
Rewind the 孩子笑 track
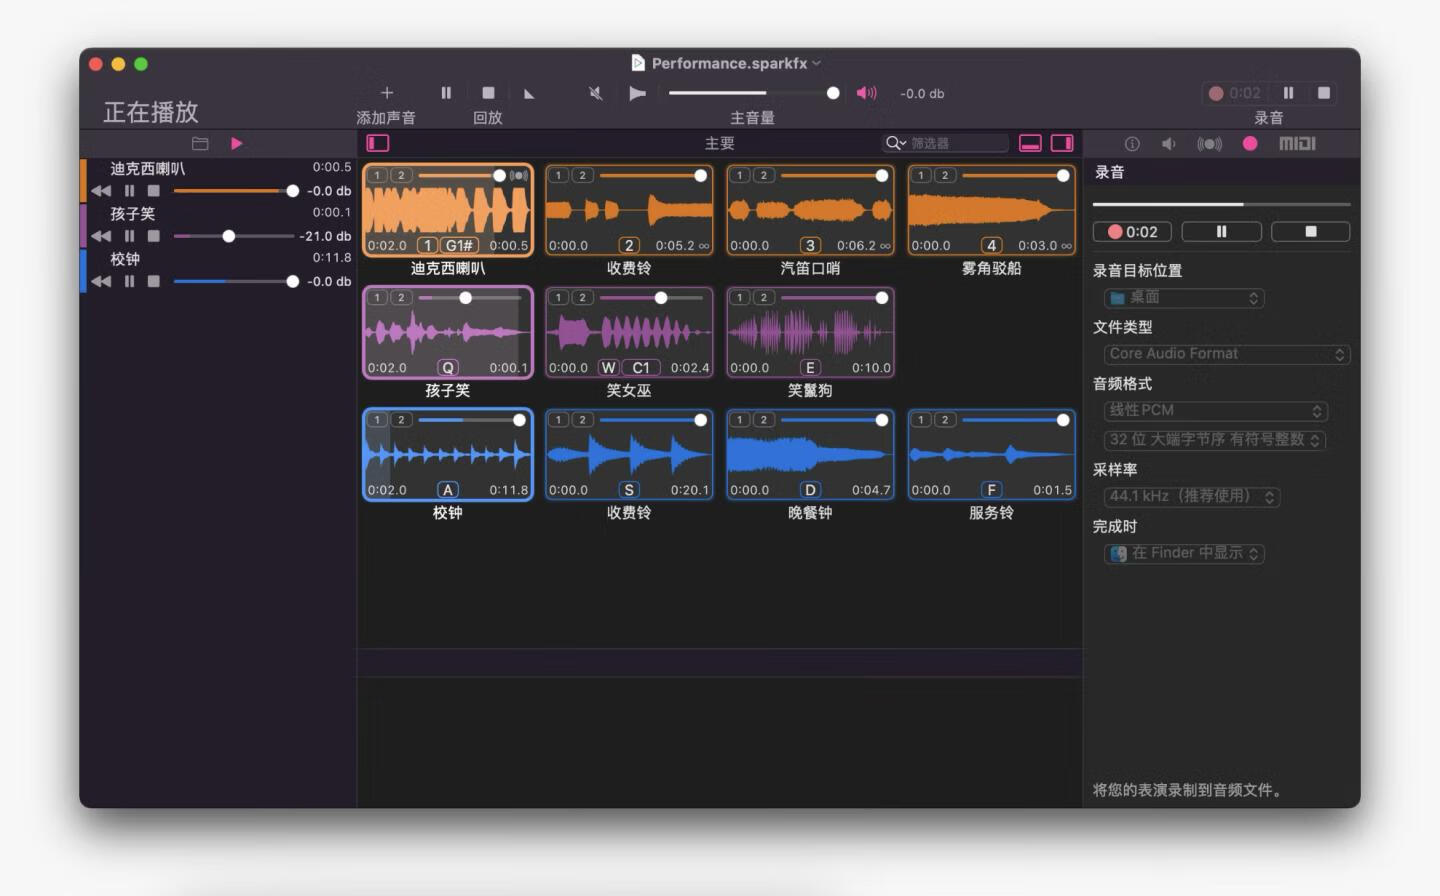(101, 236)
